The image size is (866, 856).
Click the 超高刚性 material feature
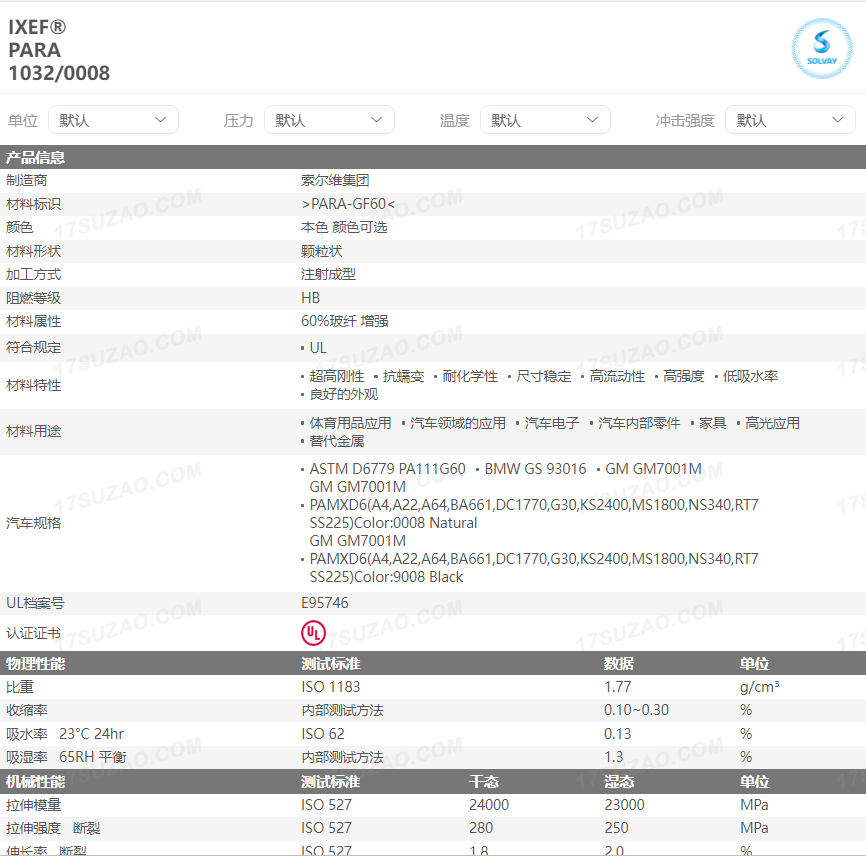(336, 377)
